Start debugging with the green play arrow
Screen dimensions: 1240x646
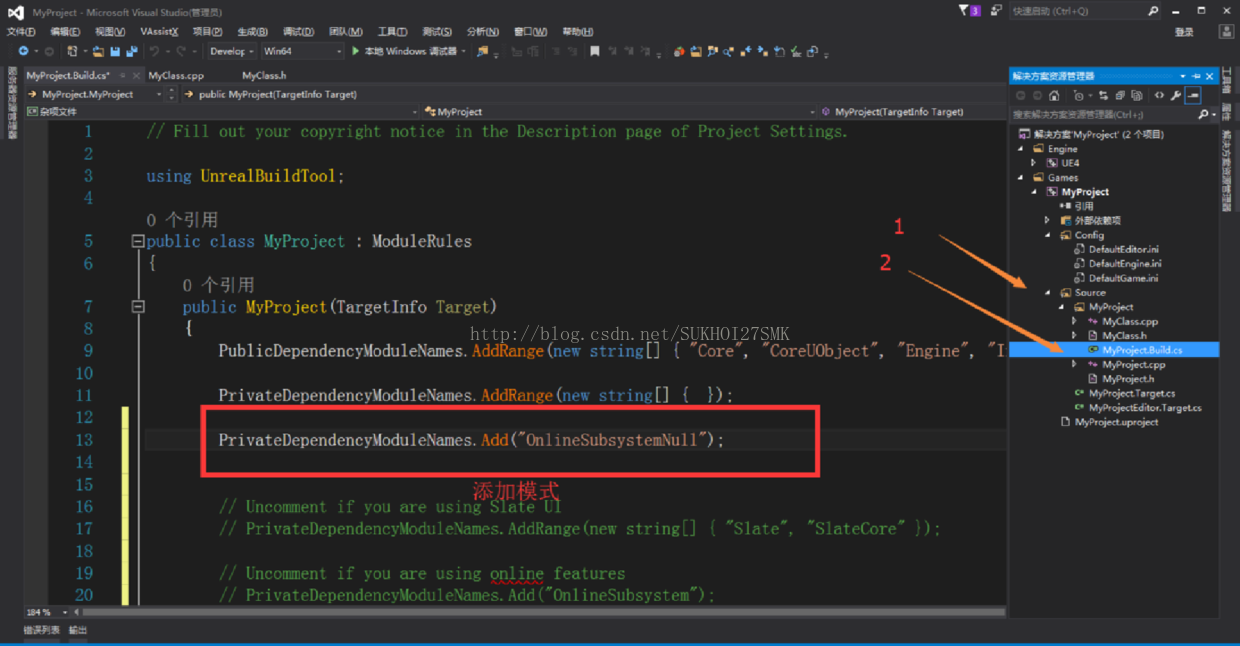pos(355,50)
